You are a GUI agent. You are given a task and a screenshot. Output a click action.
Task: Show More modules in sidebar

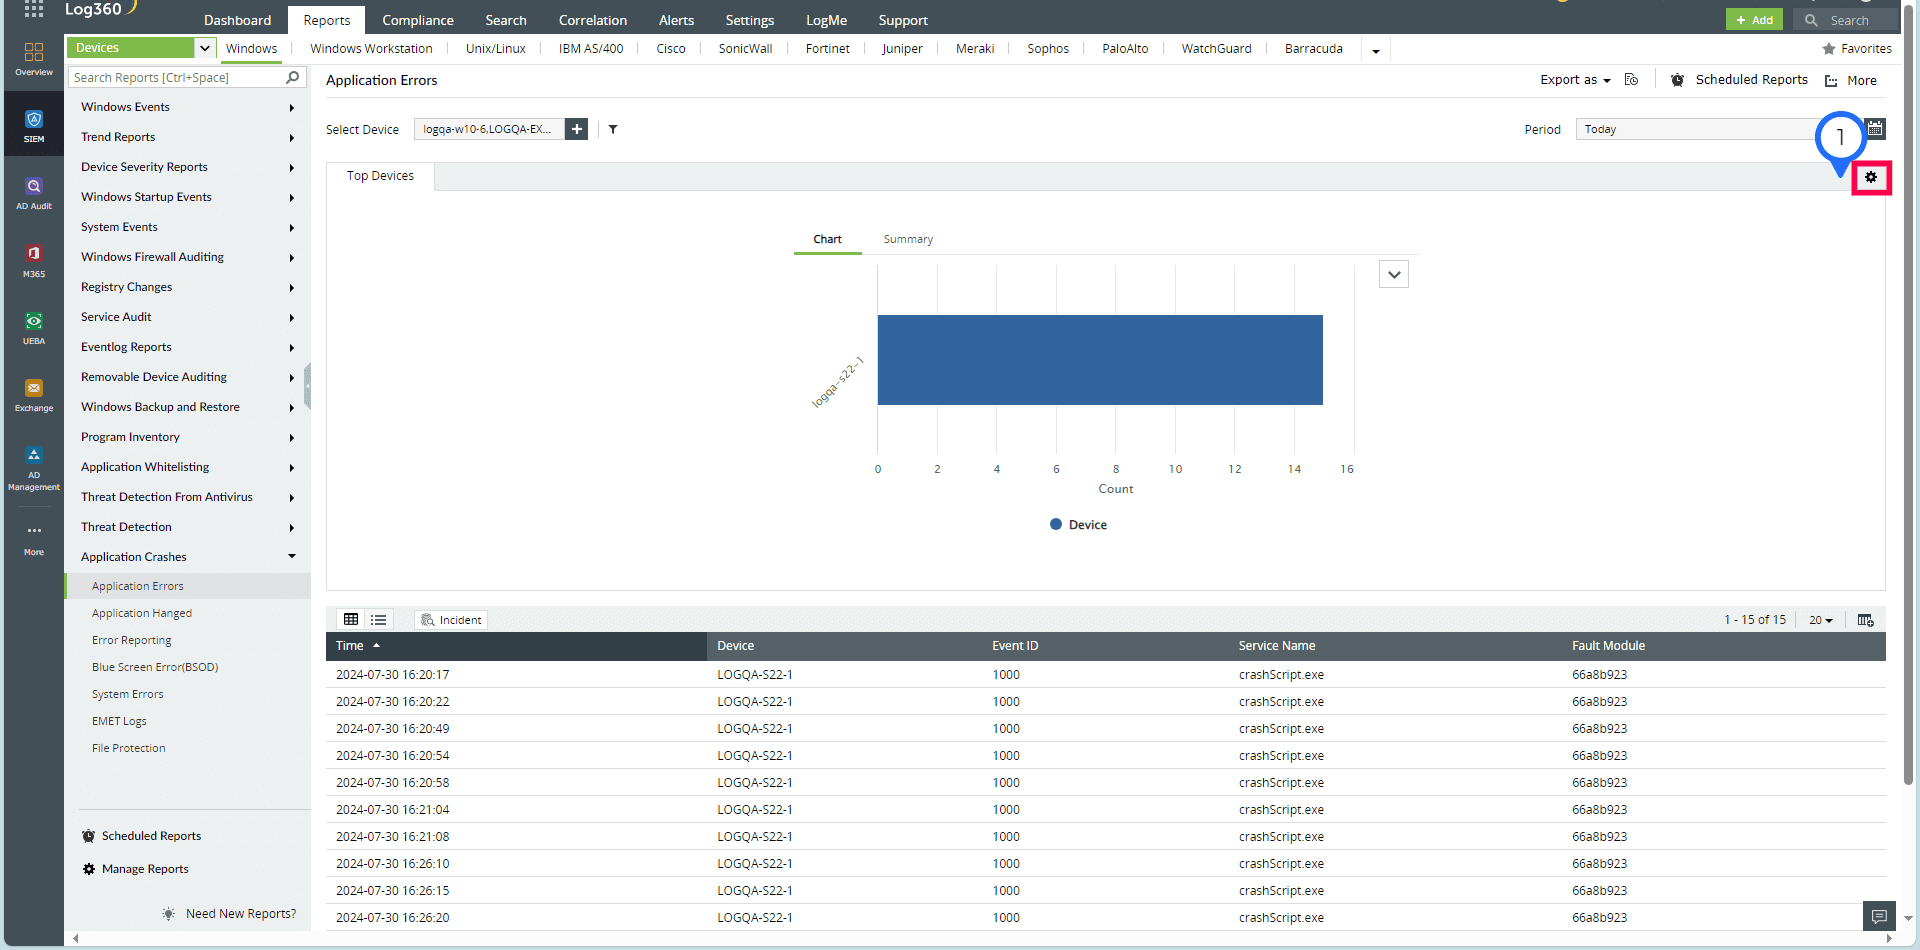34,539
